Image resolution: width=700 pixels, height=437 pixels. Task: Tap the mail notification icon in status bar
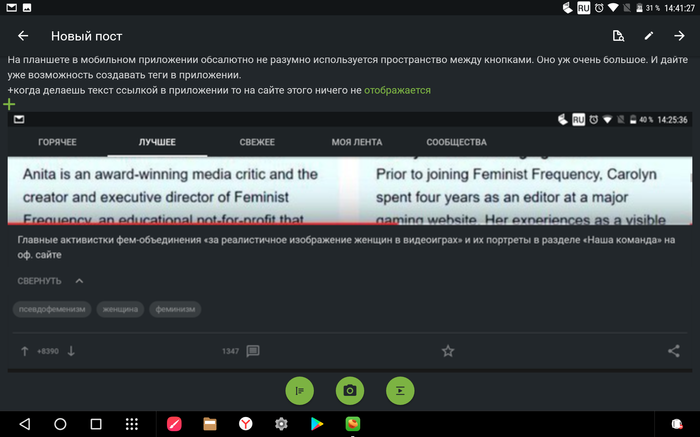tap(12, 8)
